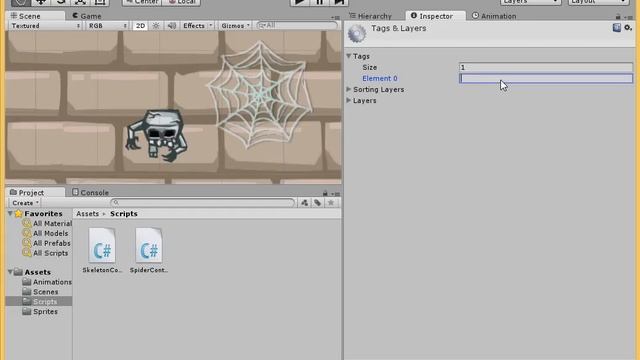Select the SkeletonCo.. C# script file
This screenshot has height=360, width=640.
[102, 250]
